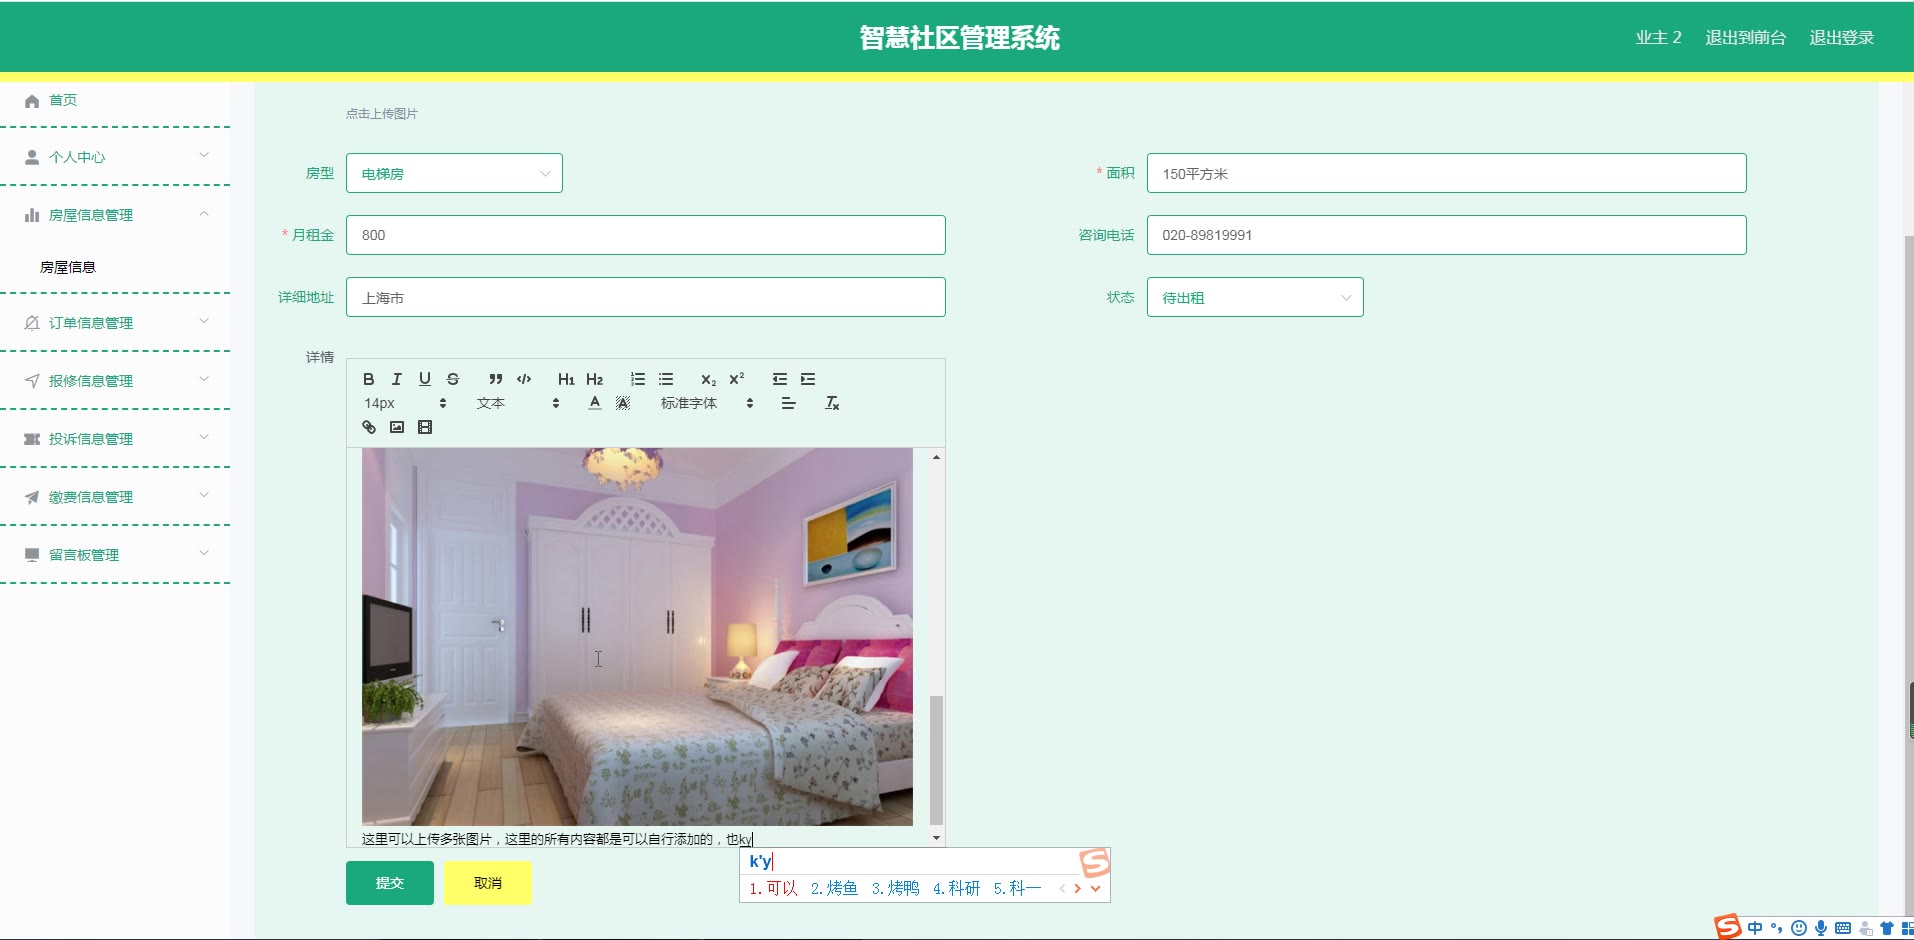This screenshot has height=940, width=1914.
Task: Insert an image in the editor
Action: pos(396,427)
